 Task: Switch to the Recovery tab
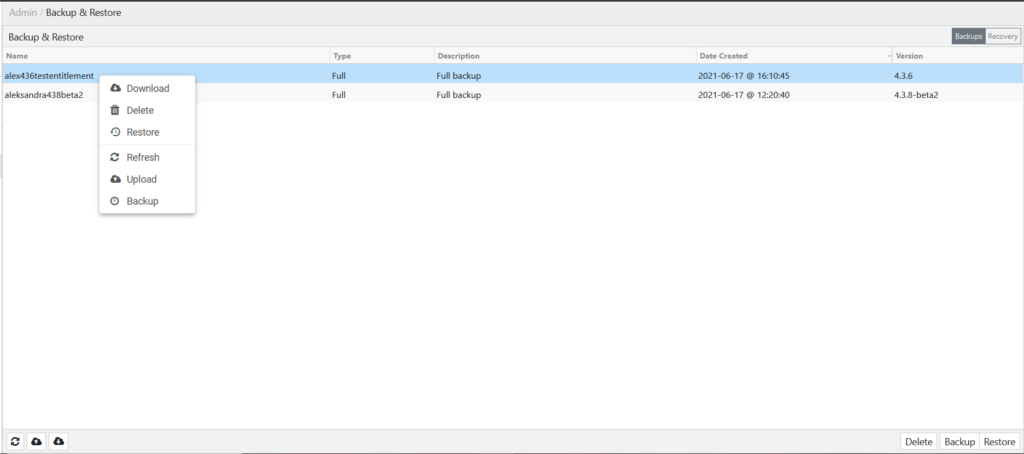point(1002,37)
